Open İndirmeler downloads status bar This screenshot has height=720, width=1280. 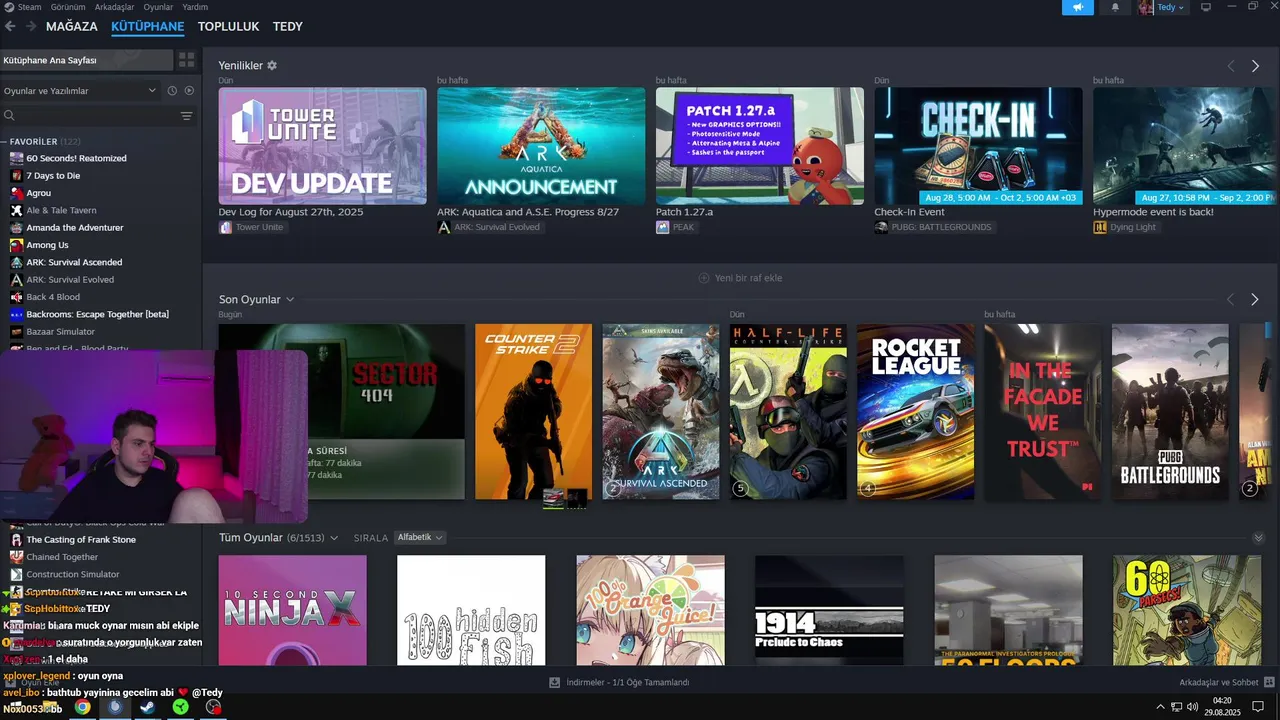(619, 682)
